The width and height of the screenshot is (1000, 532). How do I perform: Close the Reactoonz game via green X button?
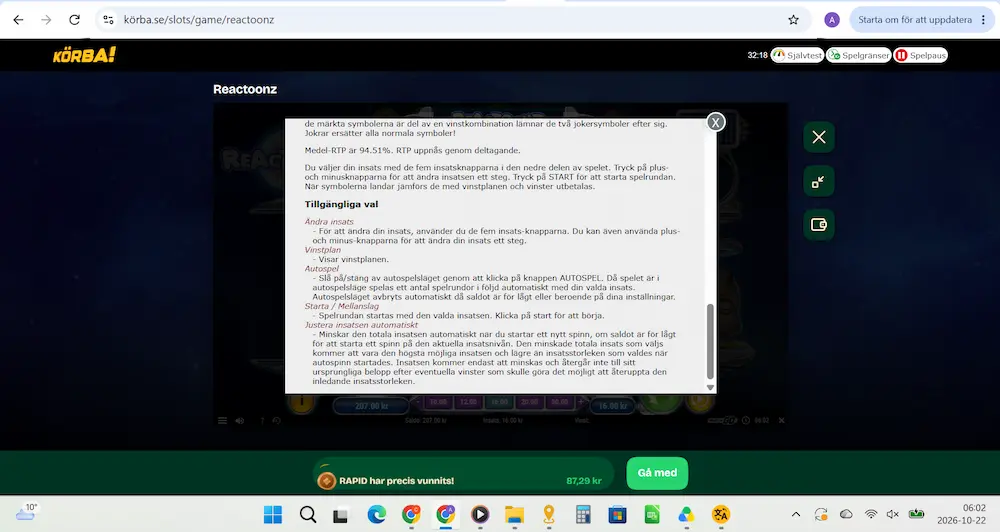point(819,137)
